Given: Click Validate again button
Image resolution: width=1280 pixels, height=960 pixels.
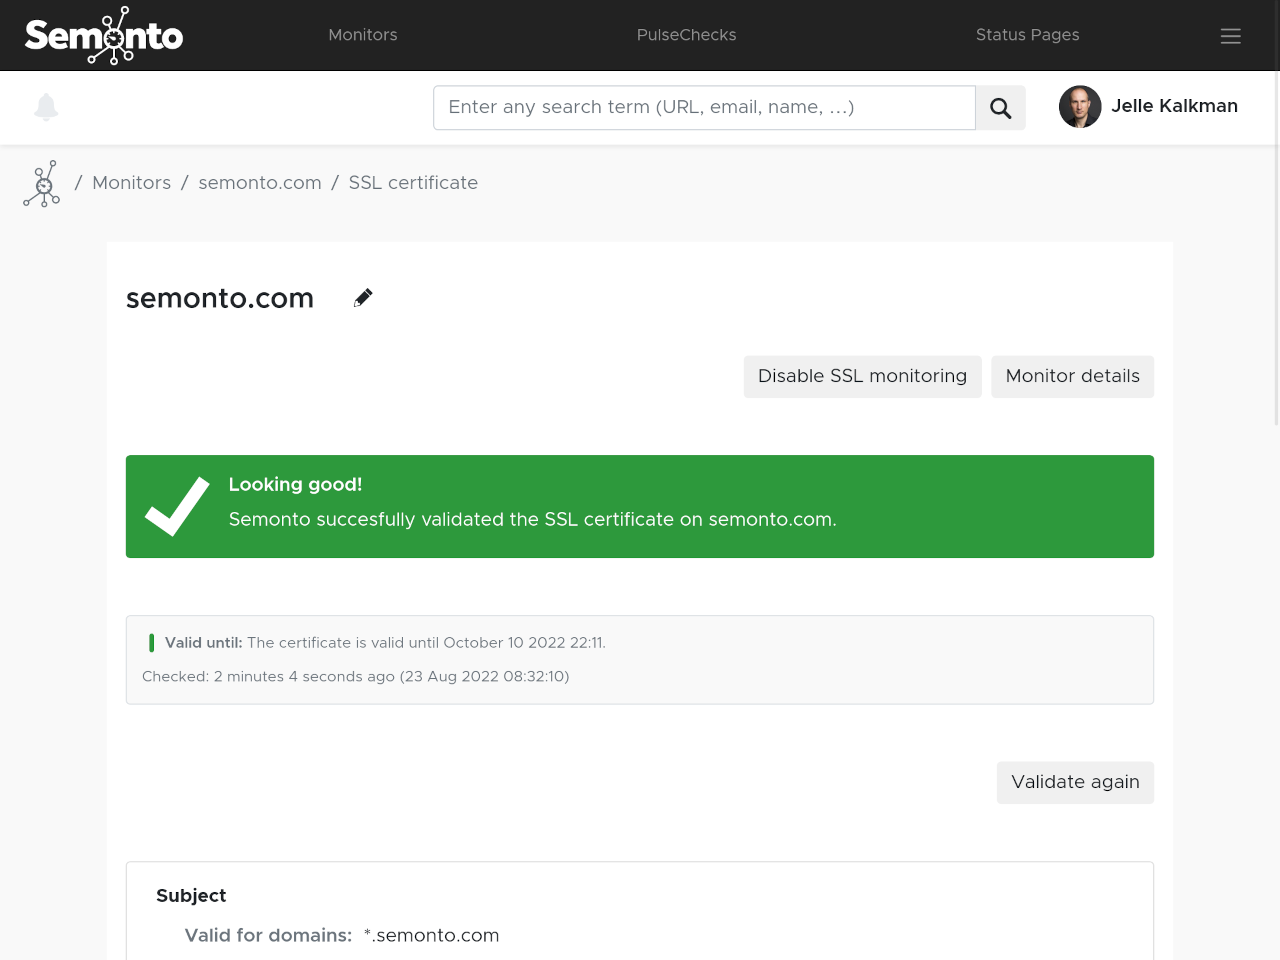Looking at the screenshot, I should pyautogui.click(x=1075, y=782).
